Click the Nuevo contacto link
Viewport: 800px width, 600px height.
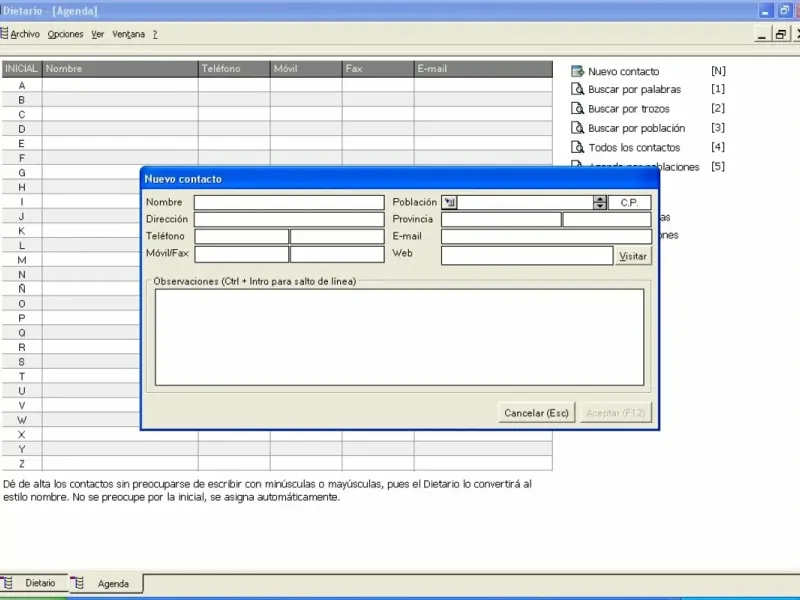tap(623, 71)
